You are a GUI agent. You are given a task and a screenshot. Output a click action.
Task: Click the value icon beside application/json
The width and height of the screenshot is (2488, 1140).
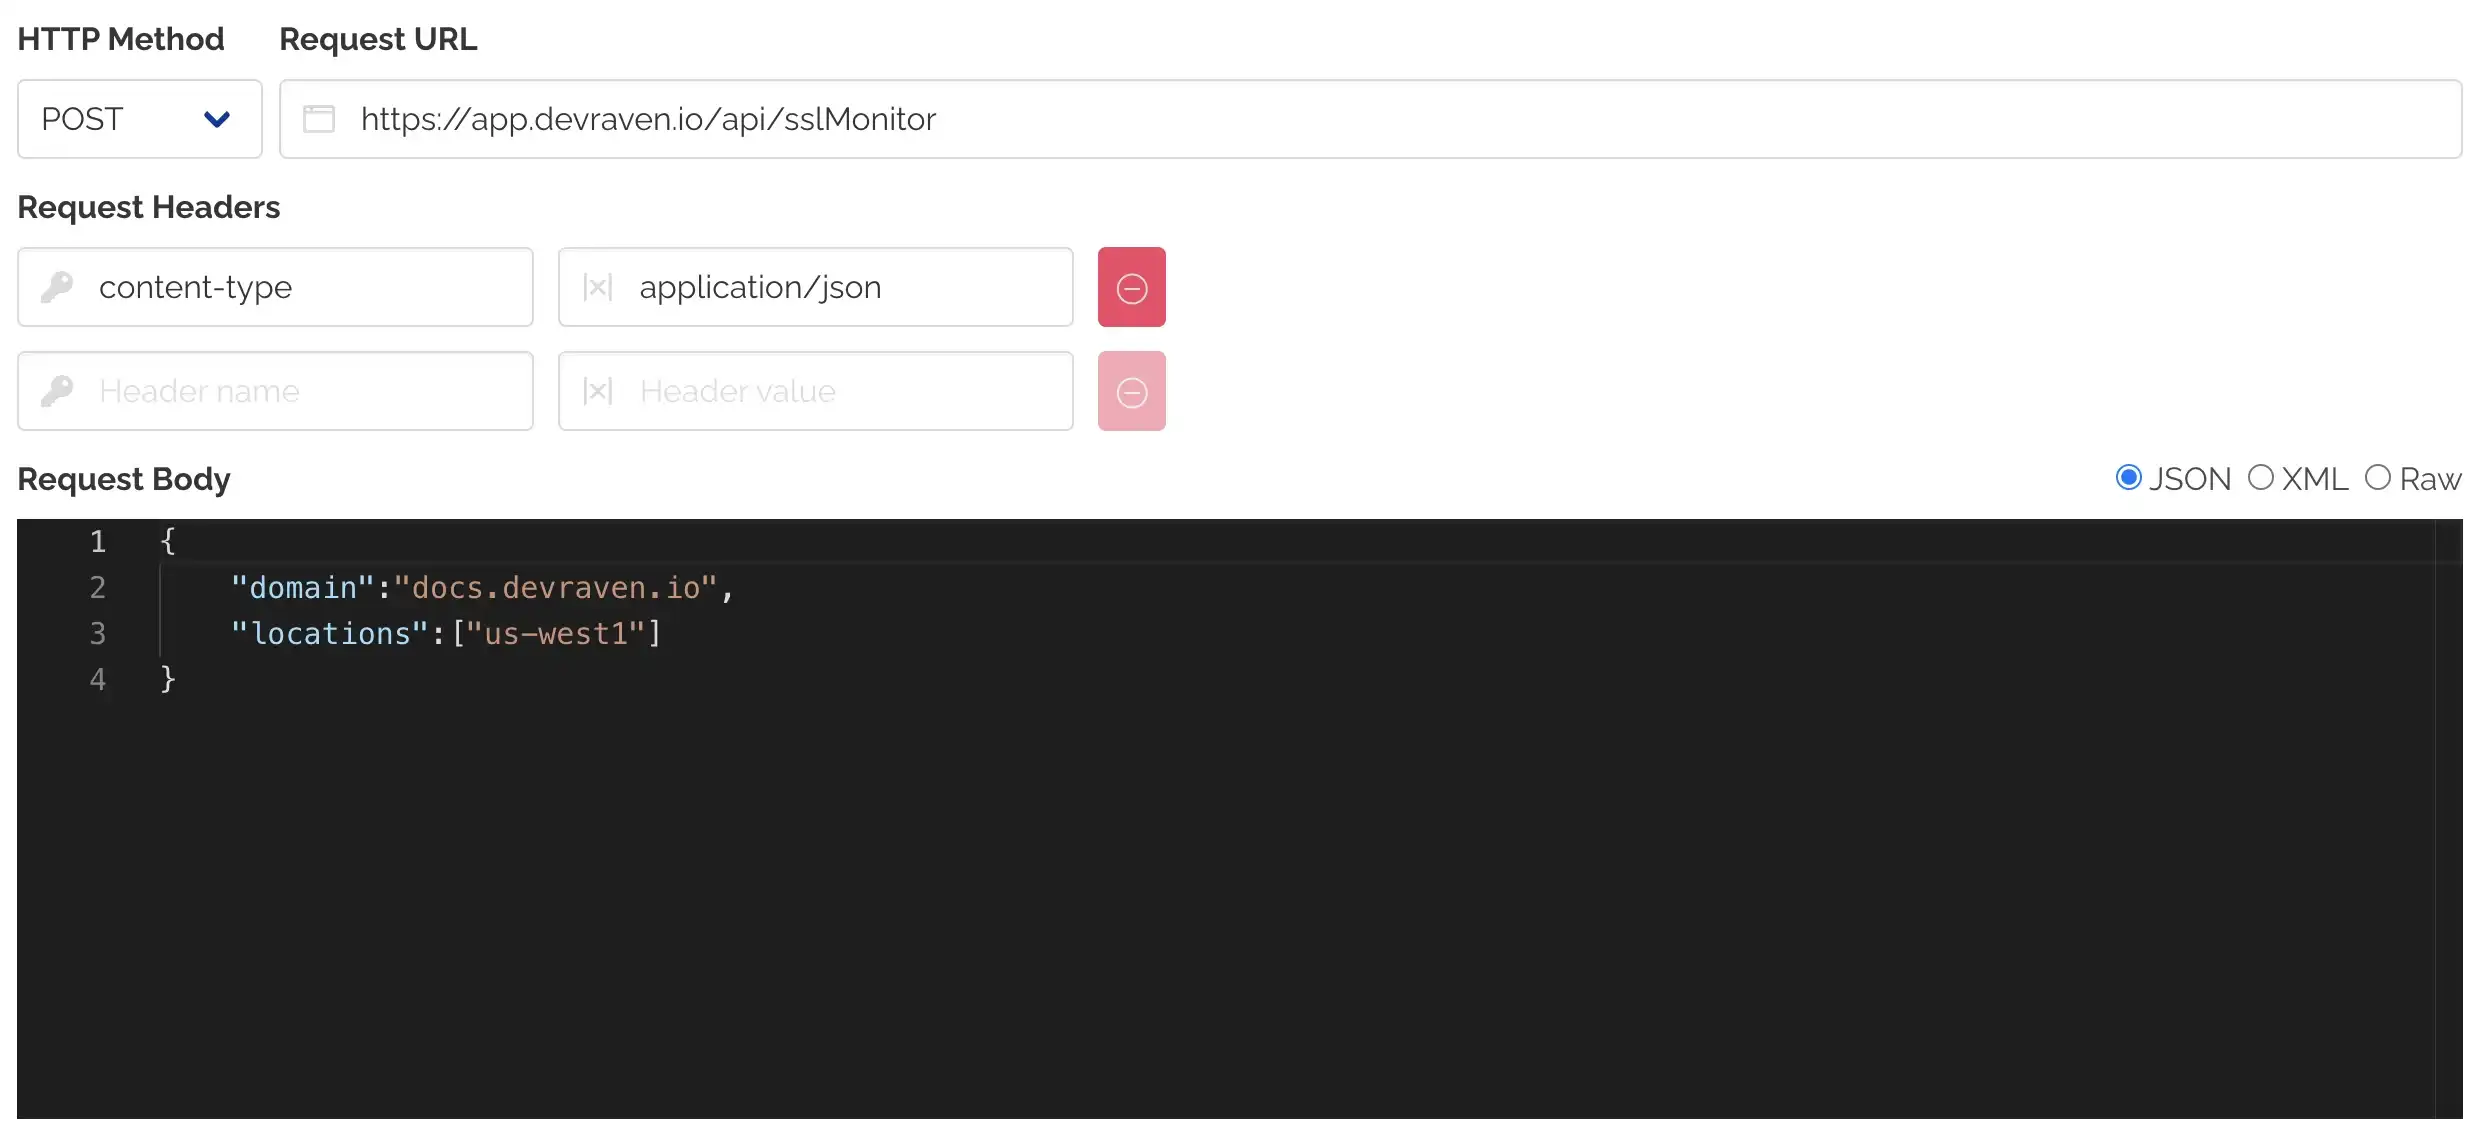click(x=597, y=287)
